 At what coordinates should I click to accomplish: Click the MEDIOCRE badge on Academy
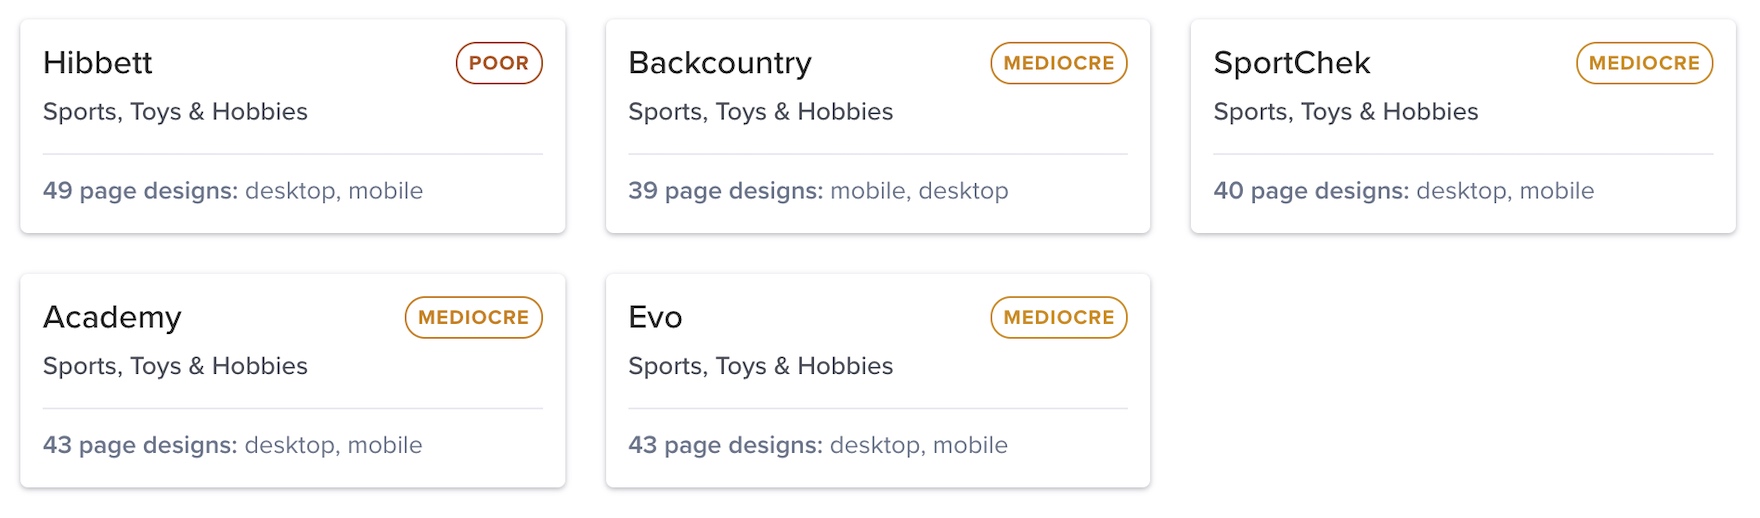pyautogui.click(x=473, y=318)
